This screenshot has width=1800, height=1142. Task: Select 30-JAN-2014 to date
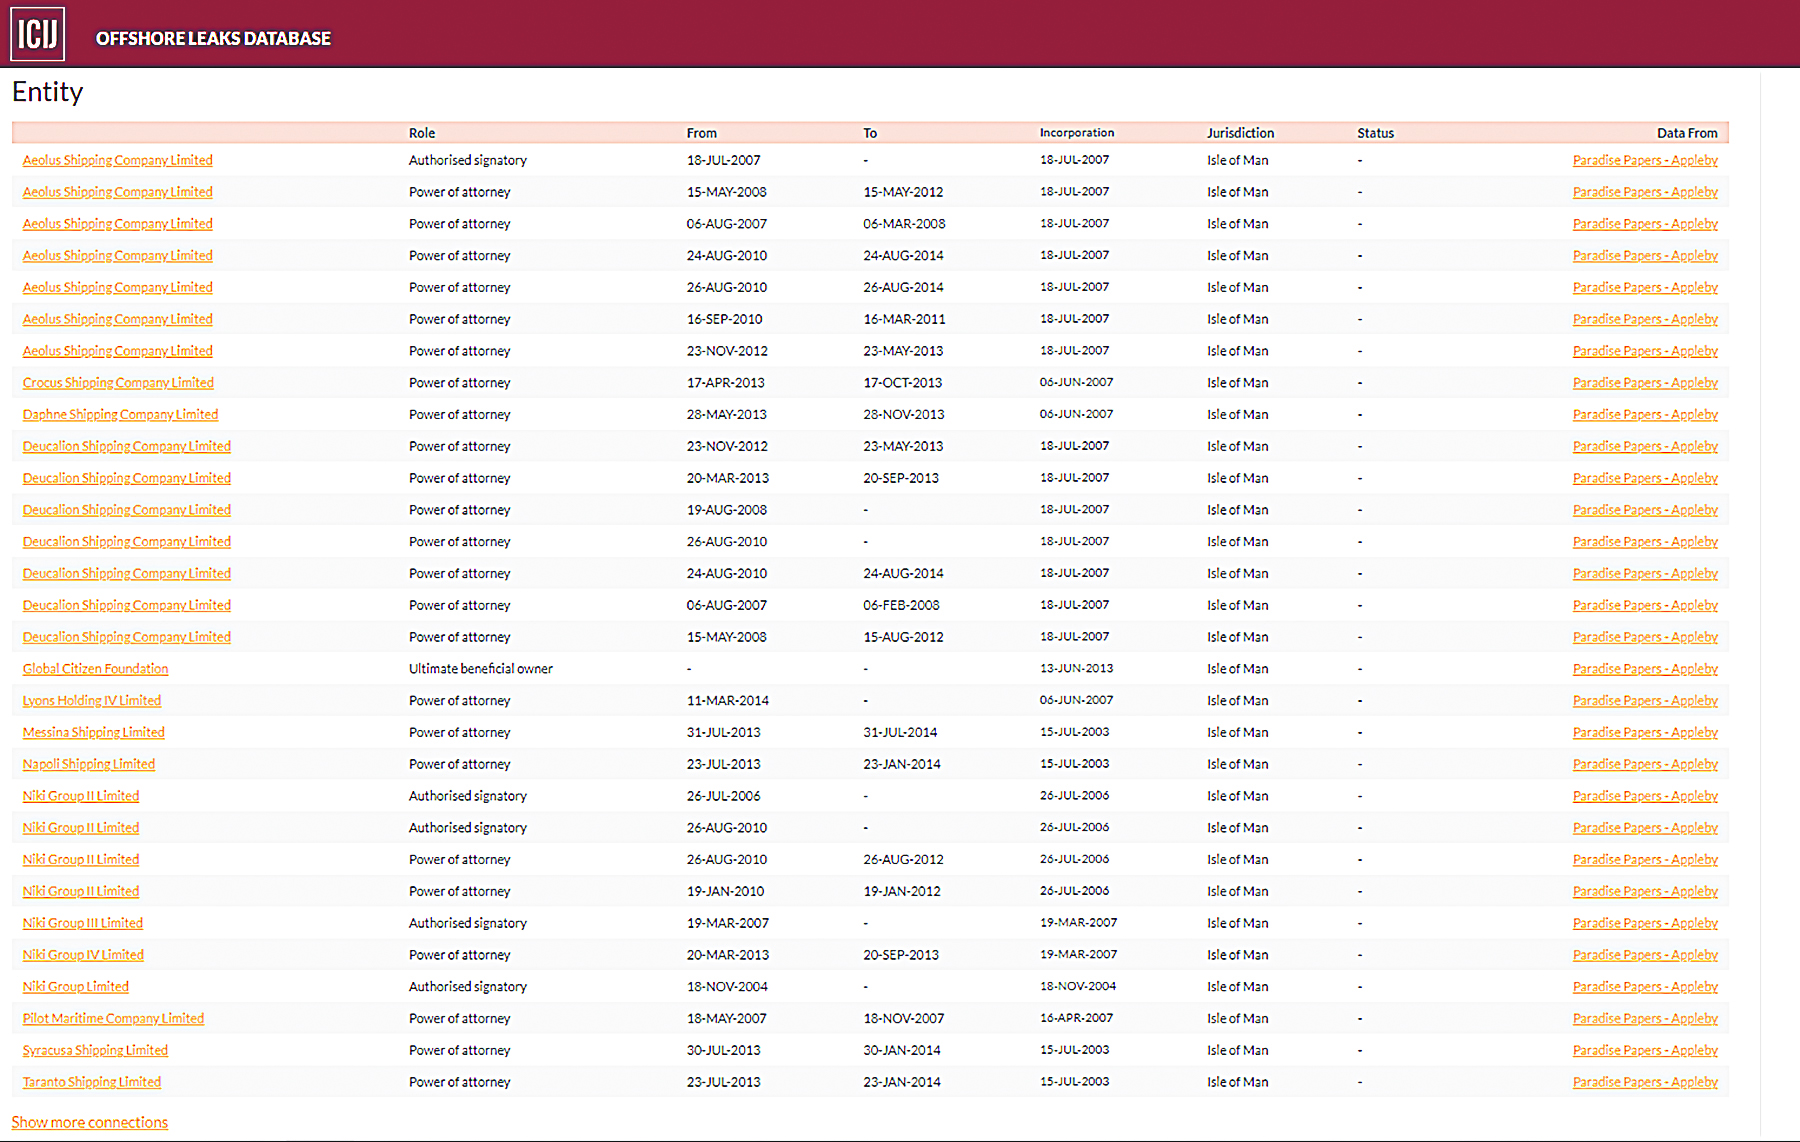(902, 1051)
